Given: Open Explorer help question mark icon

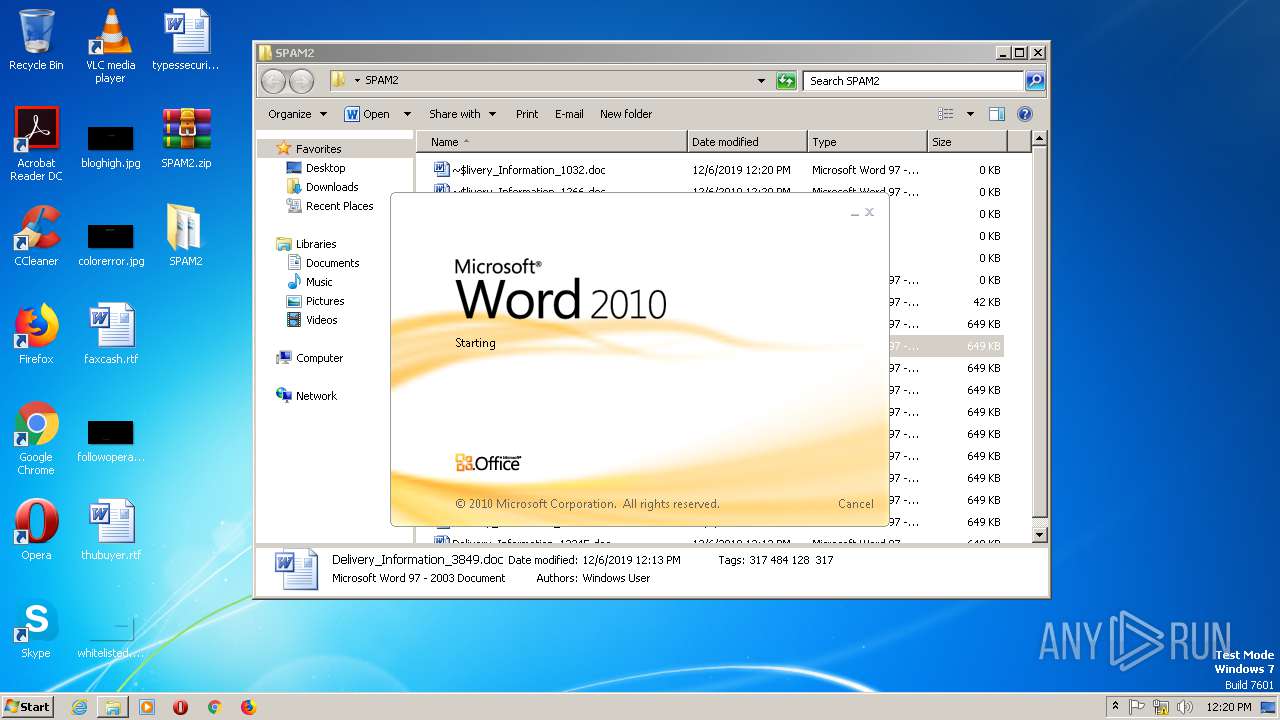Looking at the screenshot, I should [x=1024, y=114].
